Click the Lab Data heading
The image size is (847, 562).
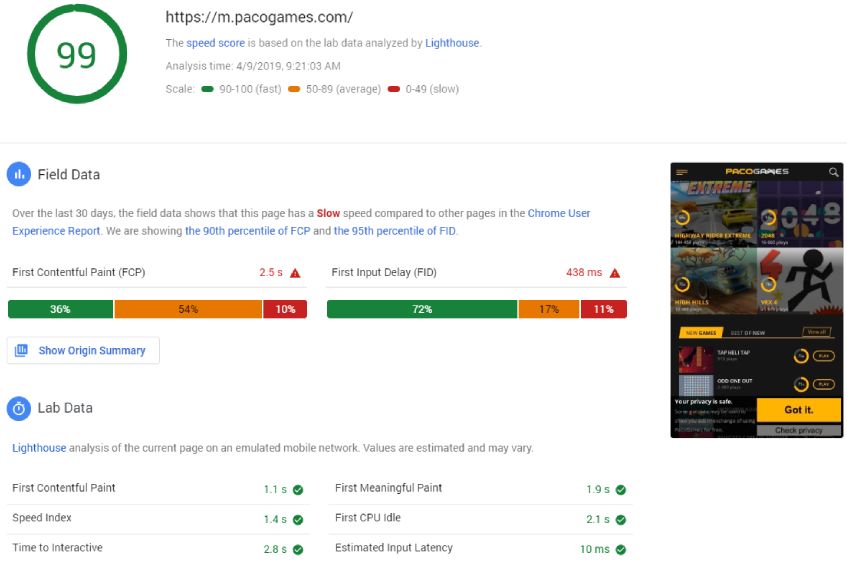(x=65, y=408)
